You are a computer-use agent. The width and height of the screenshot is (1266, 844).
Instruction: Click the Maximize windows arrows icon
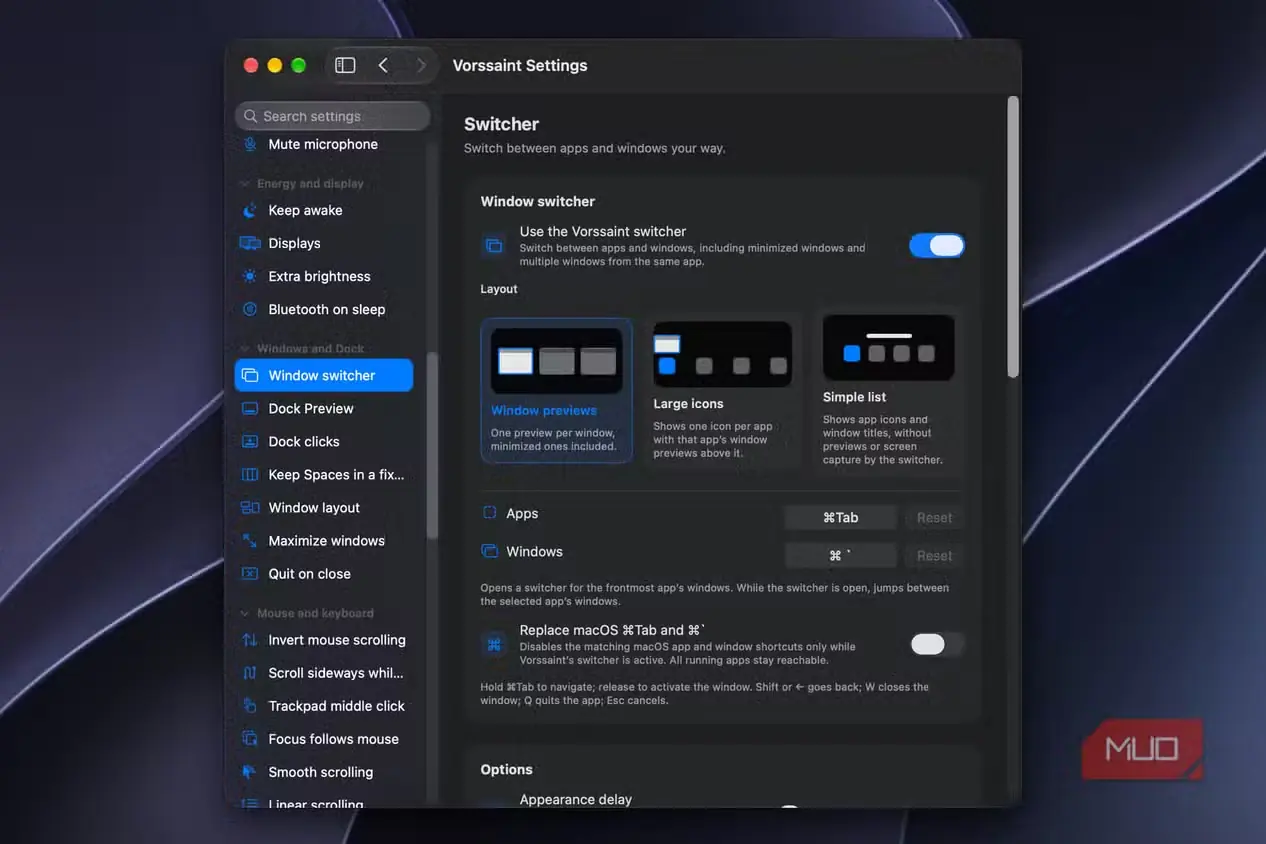tap(250, 540)
